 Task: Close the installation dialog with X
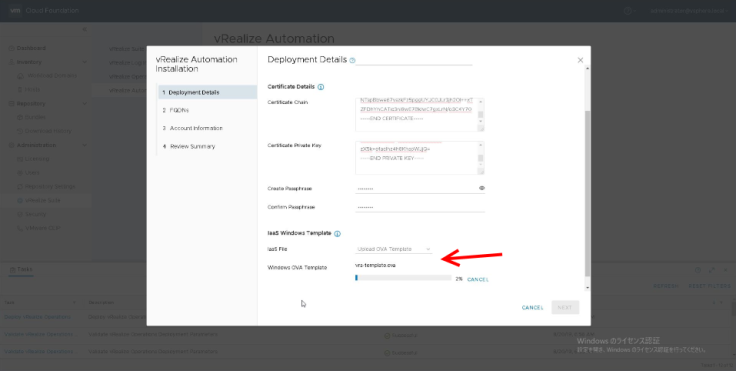tap(580, 60)
